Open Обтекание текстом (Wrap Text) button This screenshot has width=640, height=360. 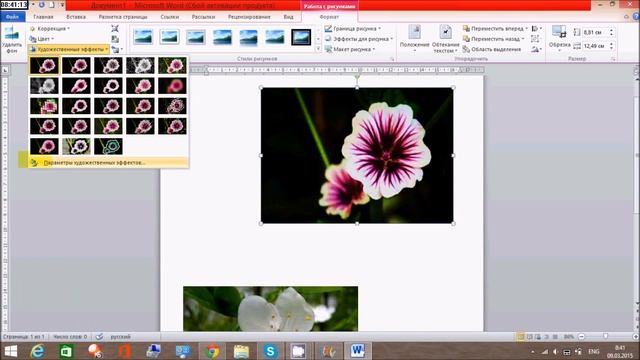pyautogui.click(x=445, y=39)
